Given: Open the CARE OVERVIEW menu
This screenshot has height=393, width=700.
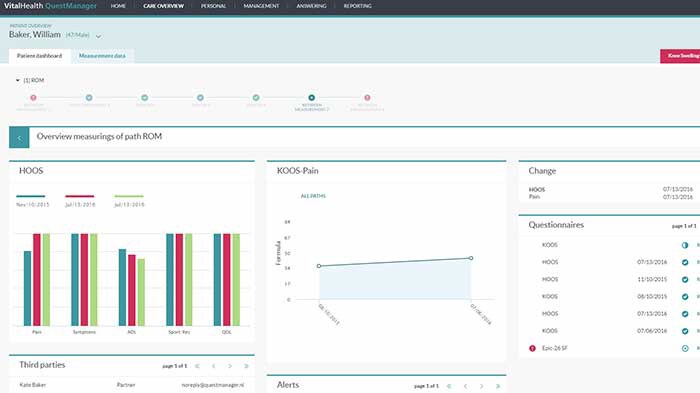Looking at the screenshot, I should (x=163, y=6).
